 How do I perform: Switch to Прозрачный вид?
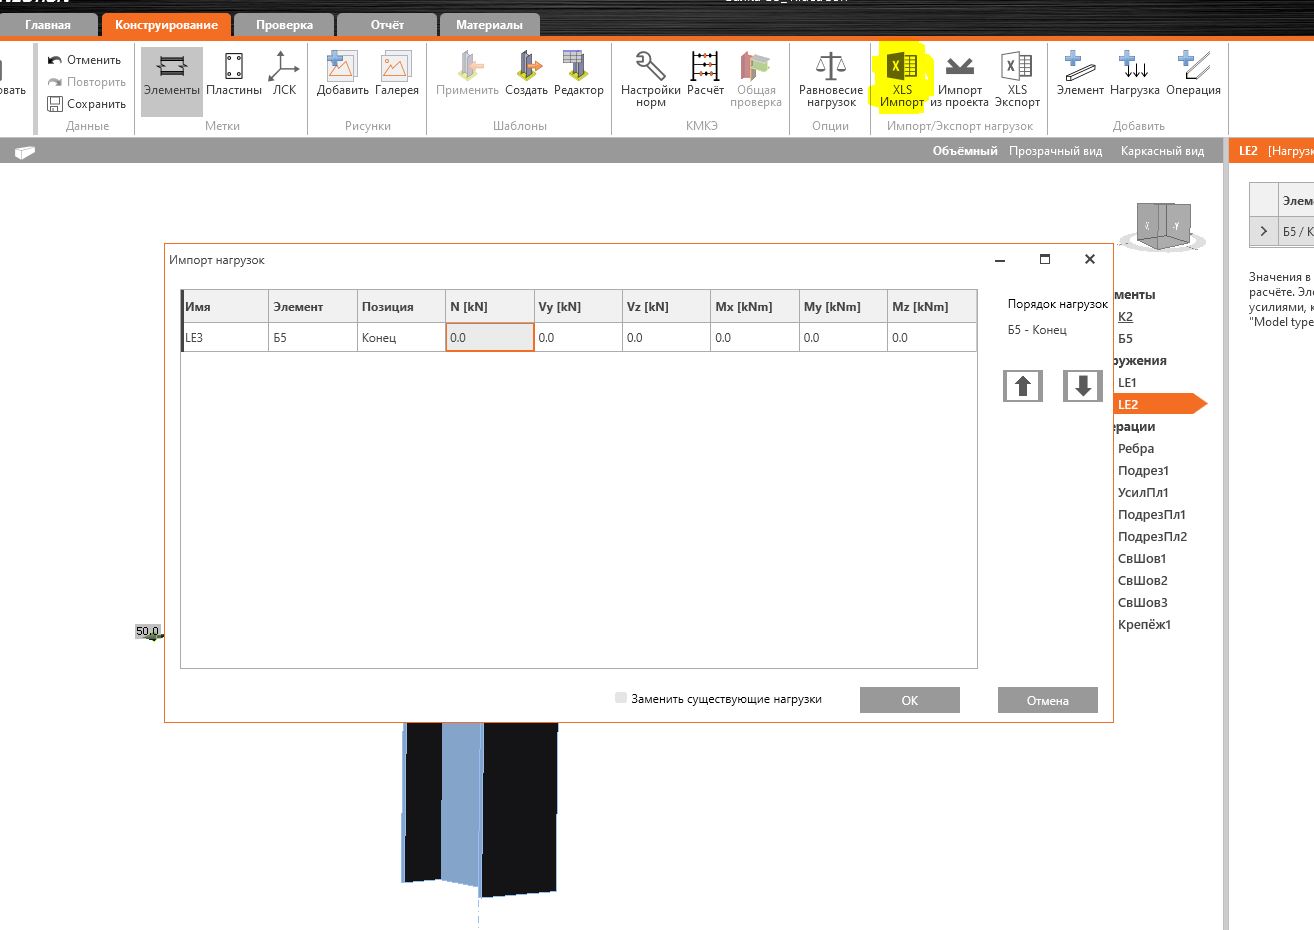tap(1055, 151)
